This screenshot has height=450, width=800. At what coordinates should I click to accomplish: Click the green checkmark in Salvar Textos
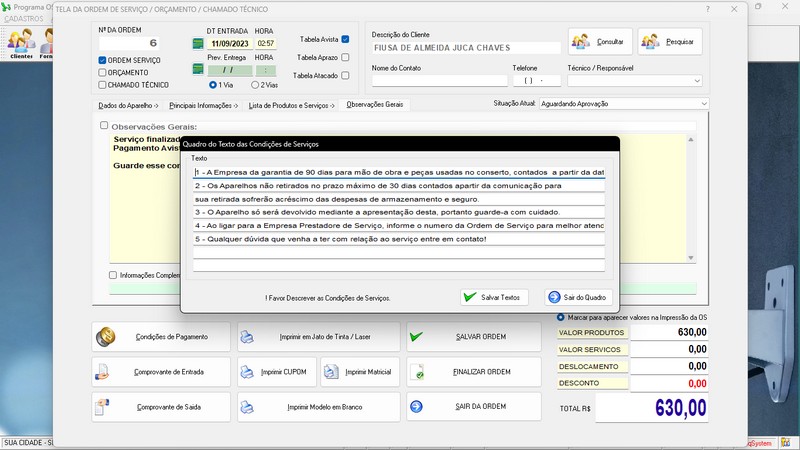point(470,297)
